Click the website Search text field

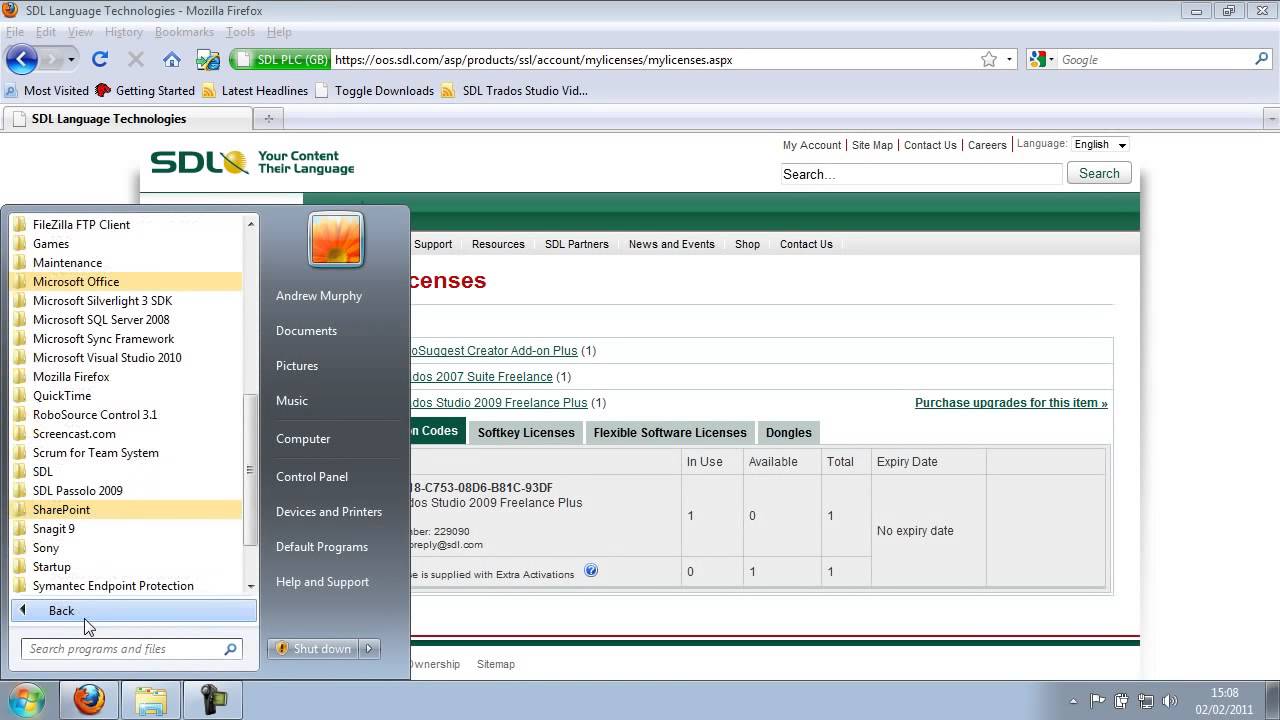(921, 174)
